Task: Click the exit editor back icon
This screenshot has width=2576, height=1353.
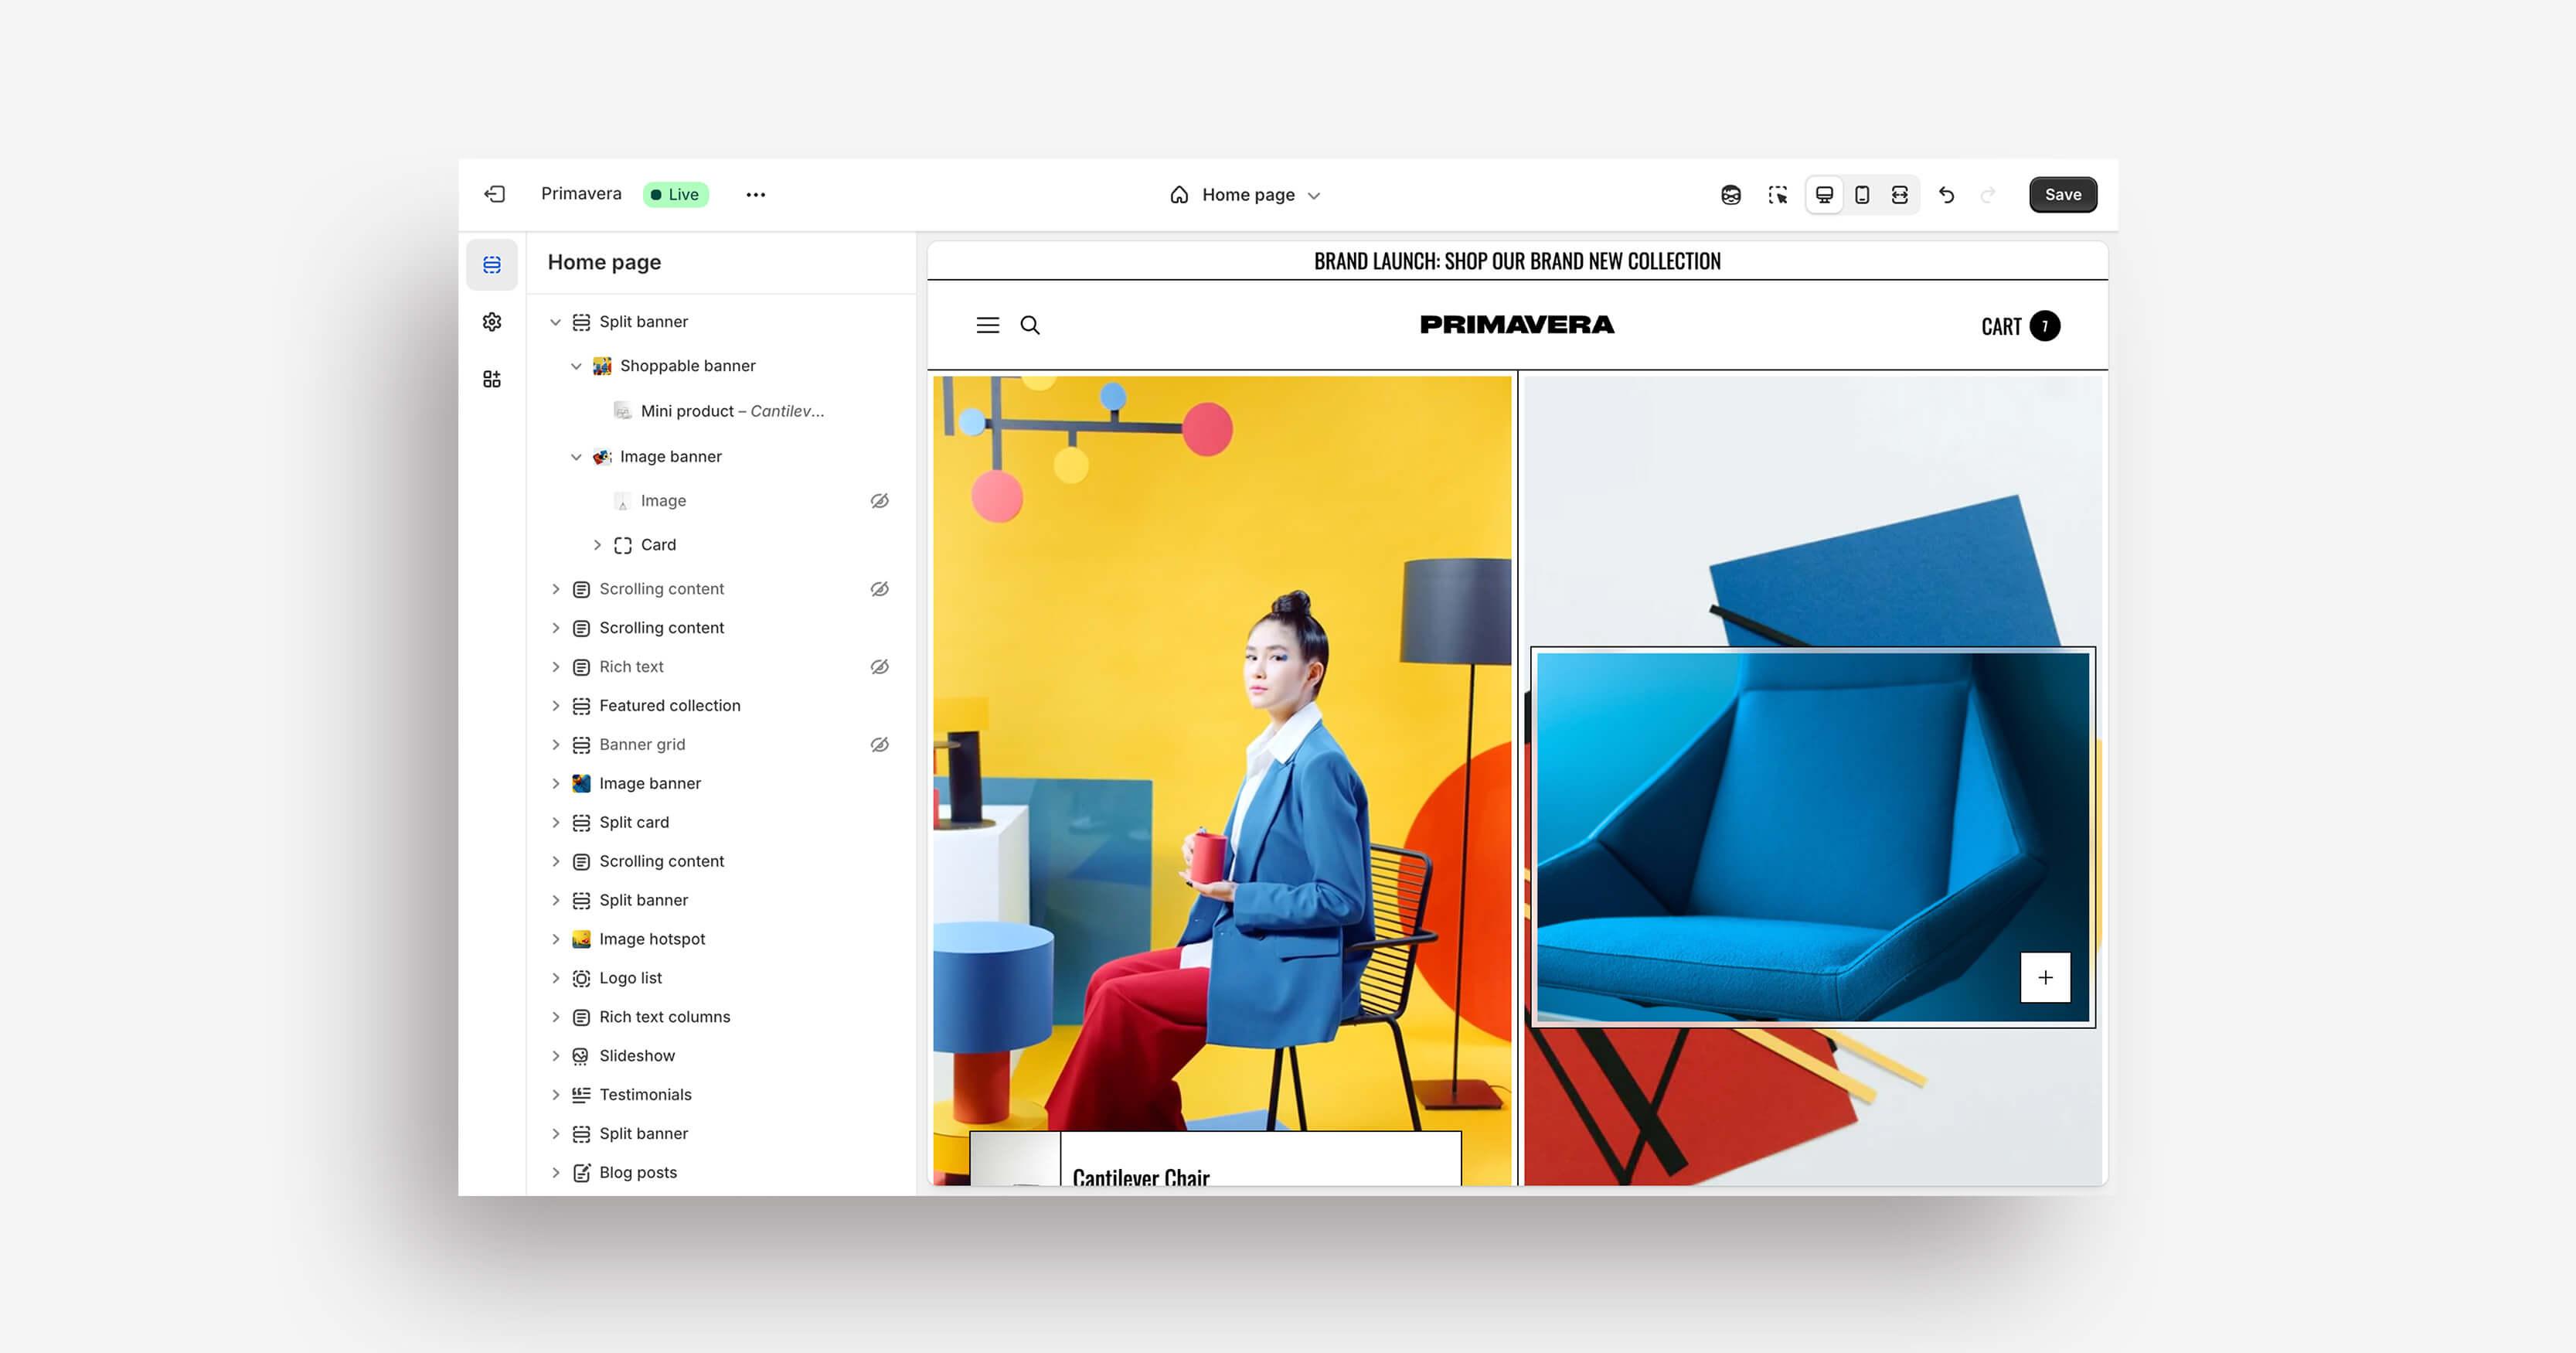Action: click(x=494, y=194)
